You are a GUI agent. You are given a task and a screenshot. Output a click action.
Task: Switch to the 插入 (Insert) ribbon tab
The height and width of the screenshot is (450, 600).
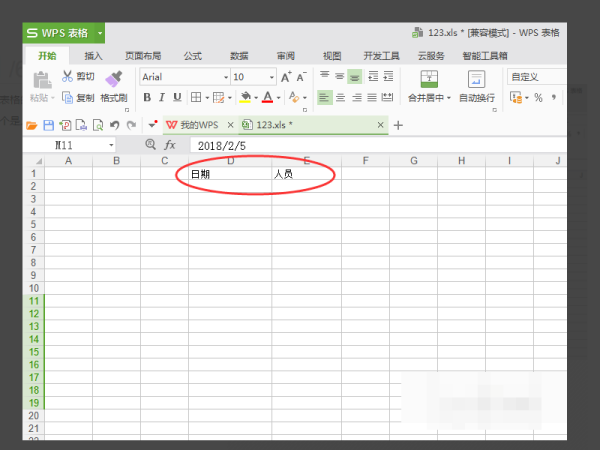click(x=93, y=56)
